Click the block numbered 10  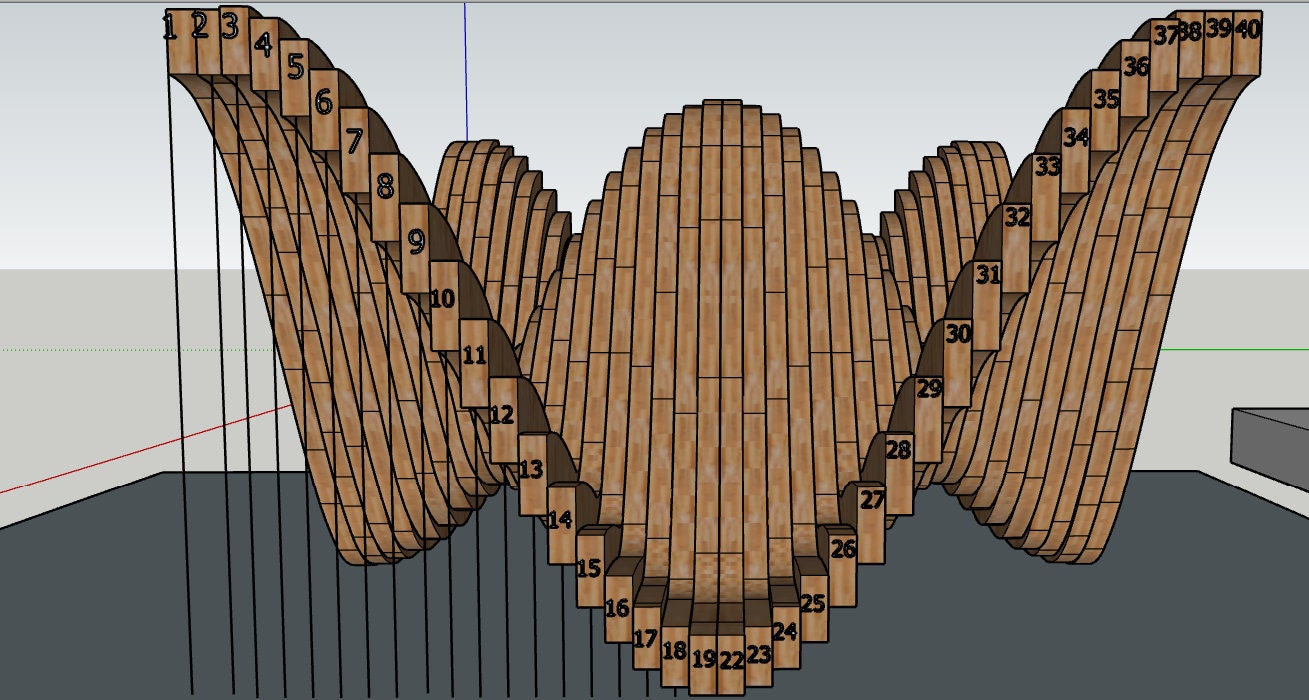[x=444, y=306]
